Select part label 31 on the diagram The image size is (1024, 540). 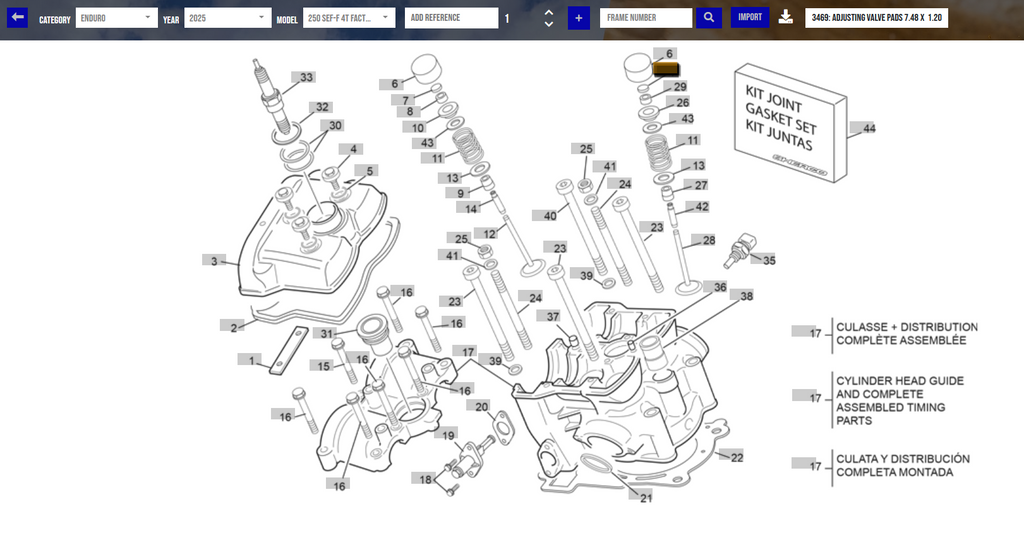pos(325,333)
